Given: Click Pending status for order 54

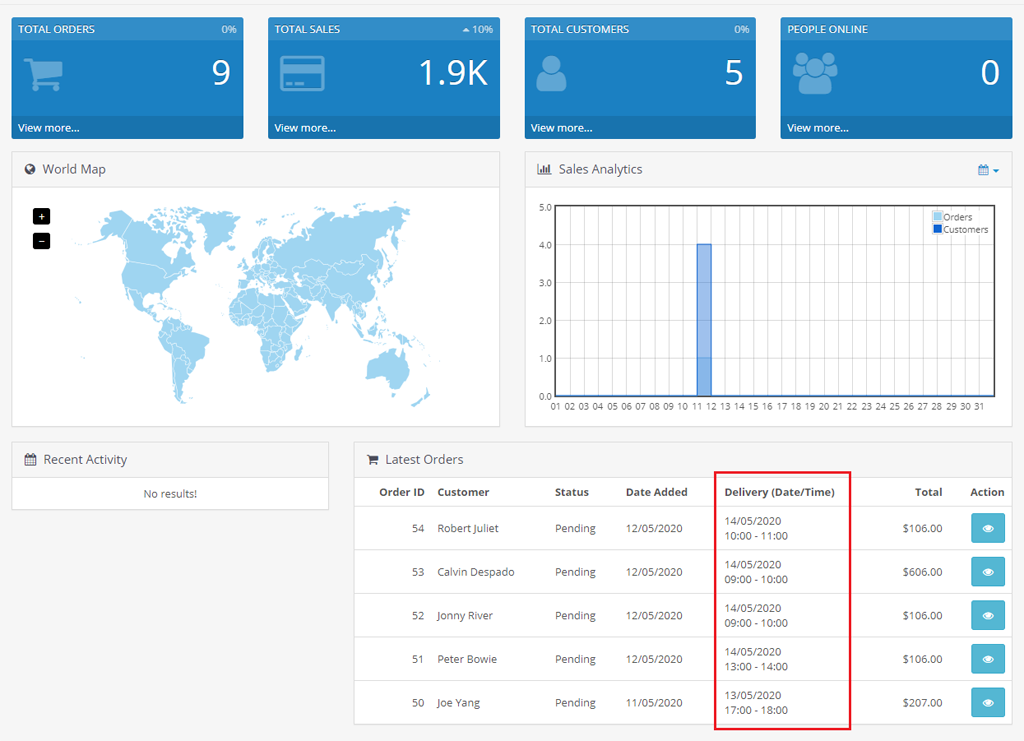Looking at the screenshot, I should point(575,528).
